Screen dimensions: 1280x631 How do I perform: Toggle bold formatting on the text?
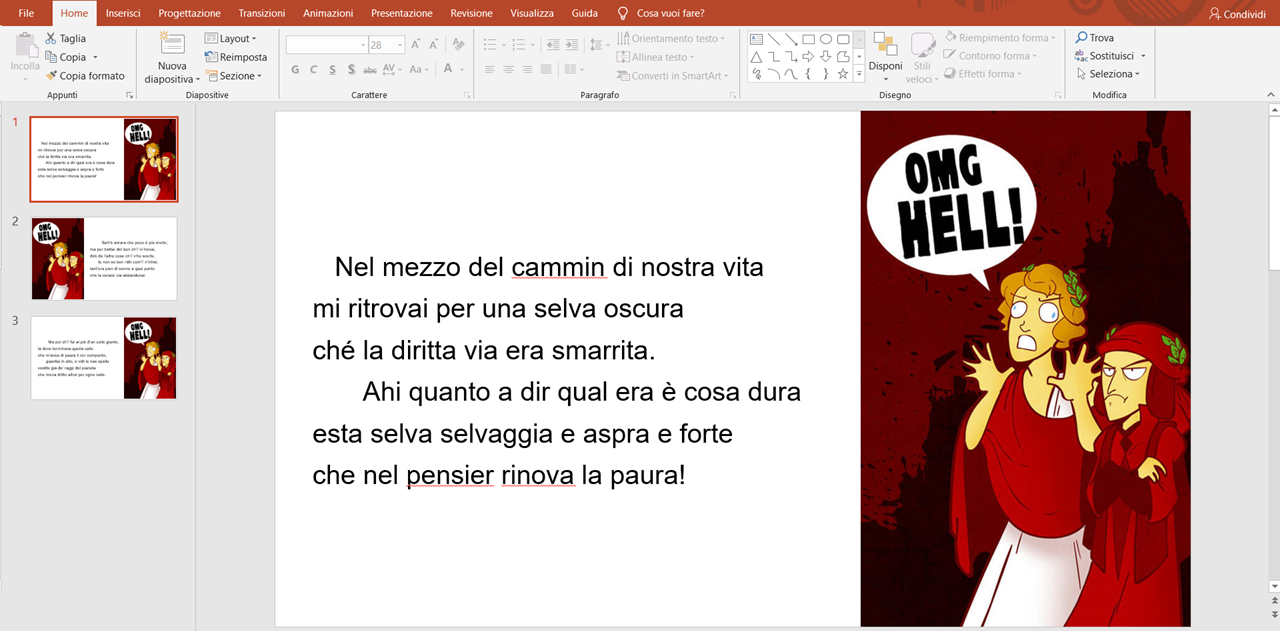coord(294,70)
